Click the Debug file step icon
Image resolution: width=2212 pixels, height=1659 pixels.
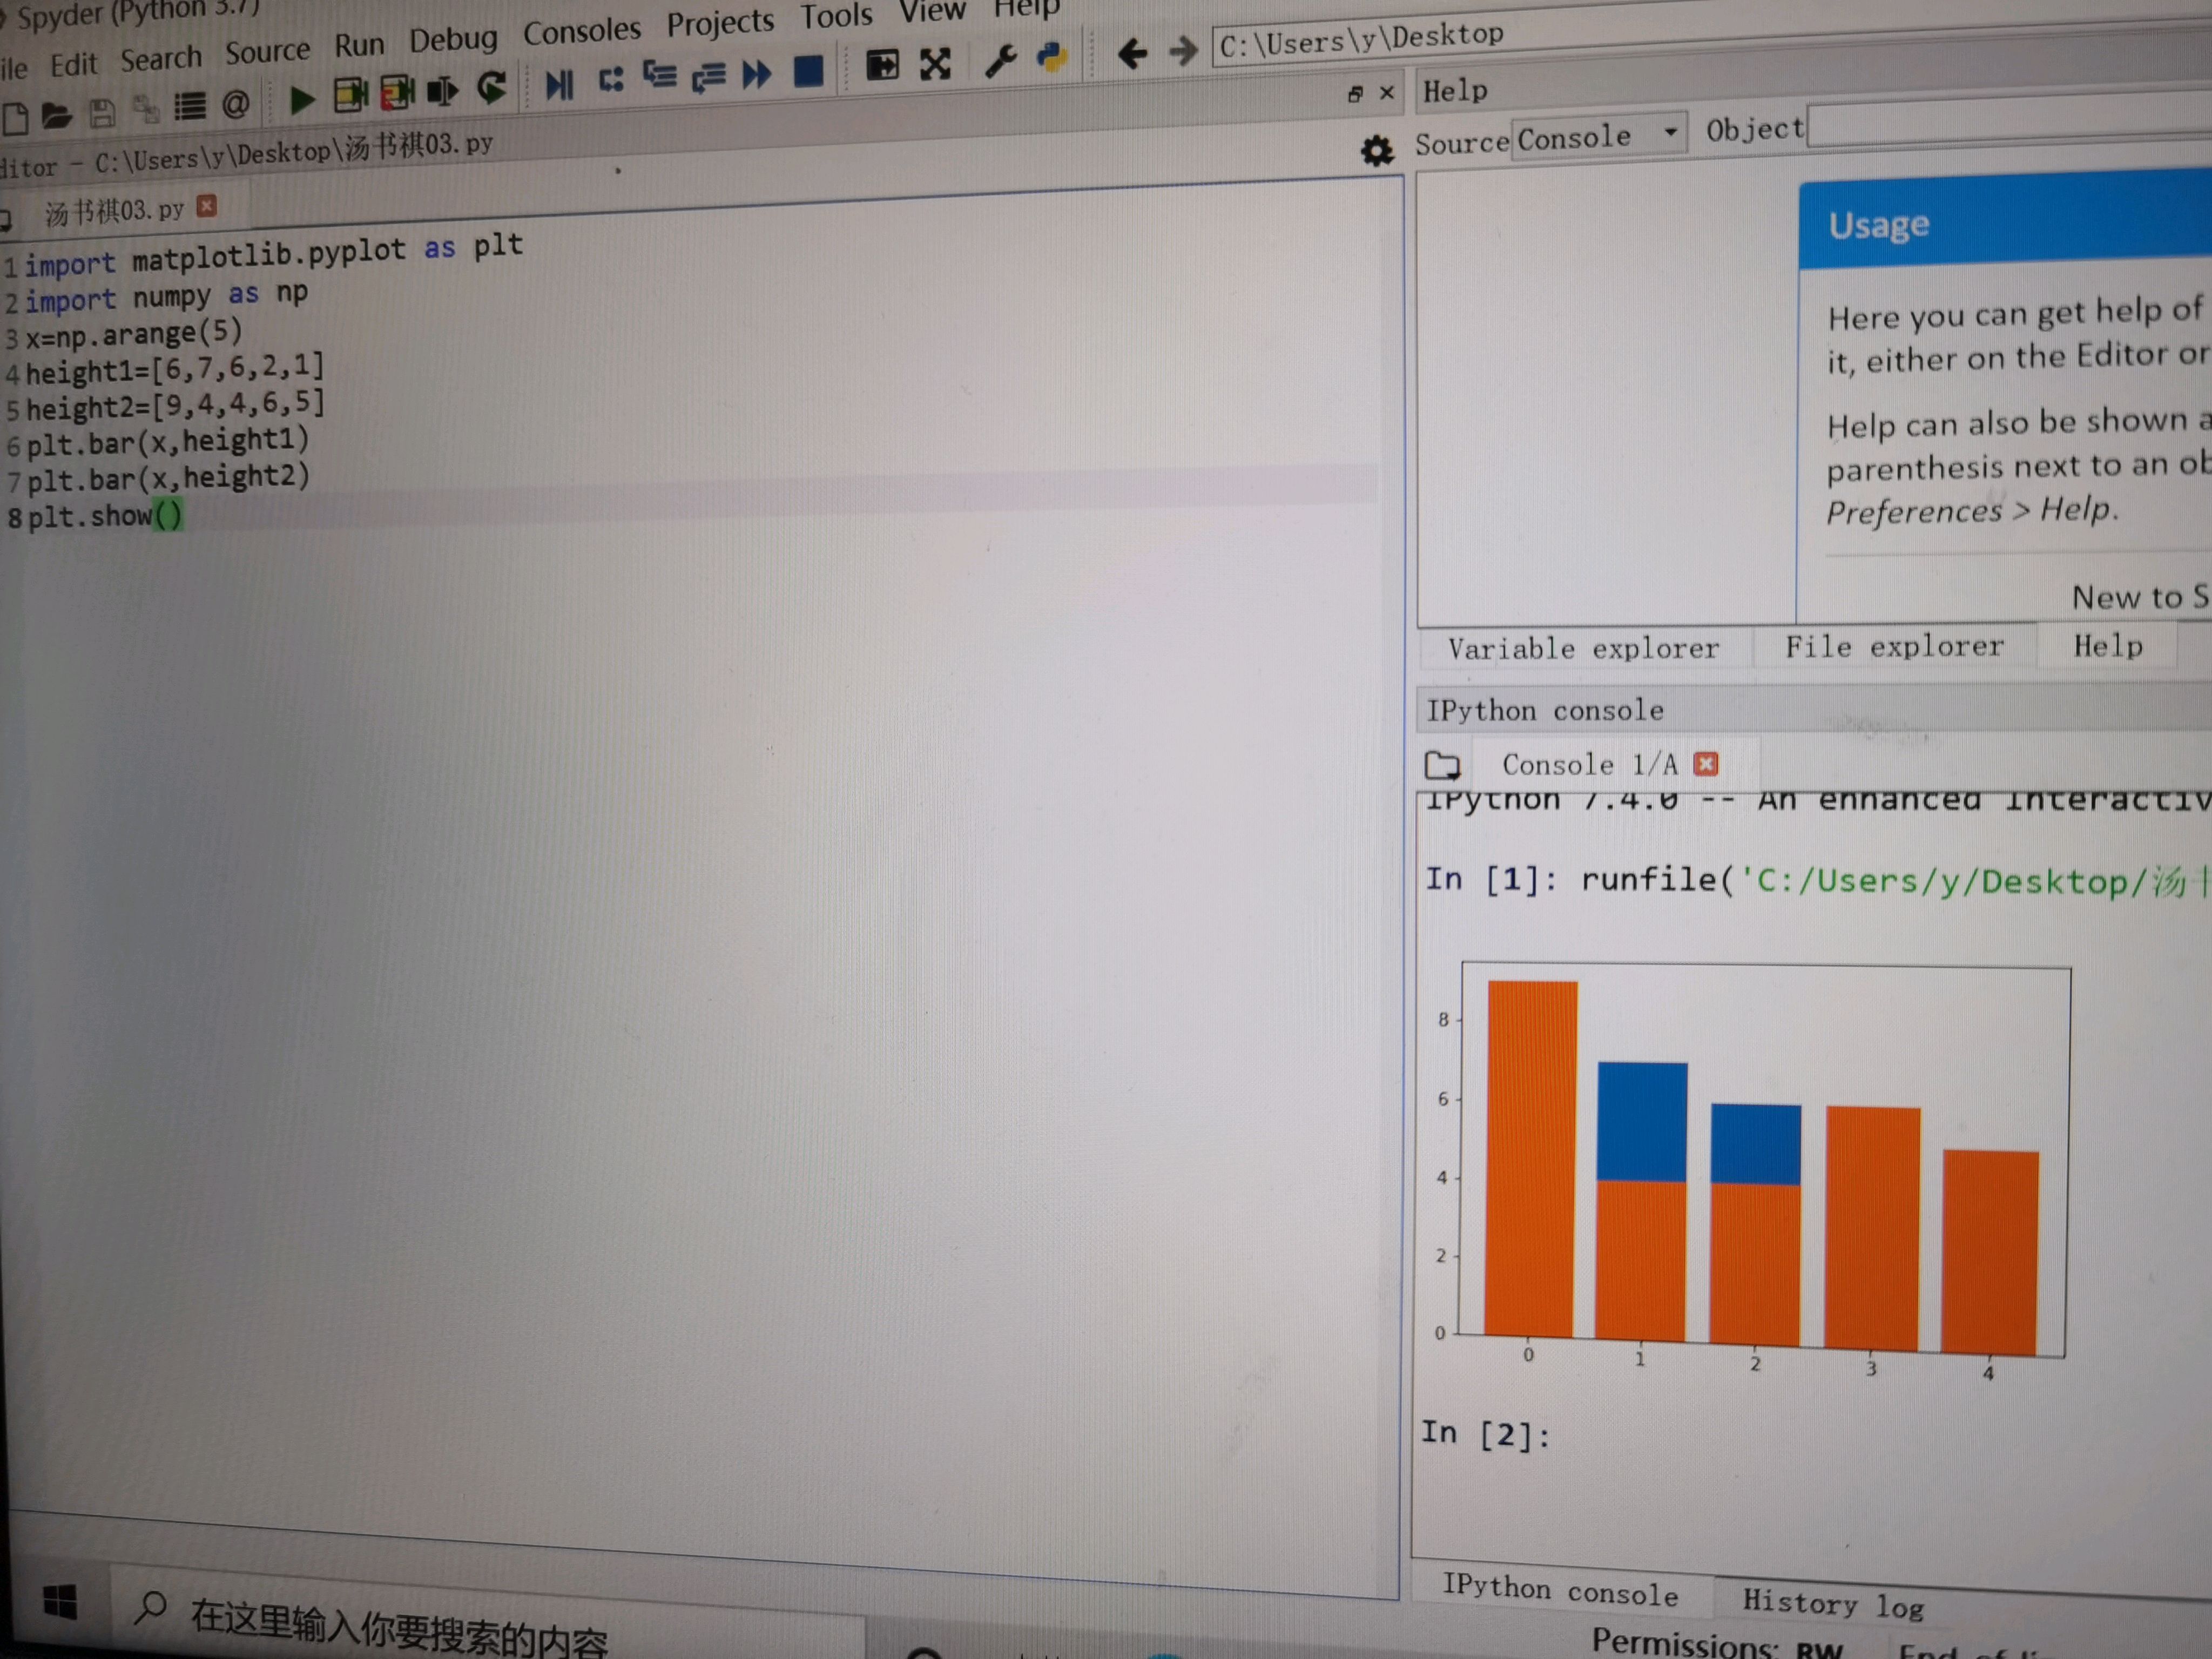[559, 84]
